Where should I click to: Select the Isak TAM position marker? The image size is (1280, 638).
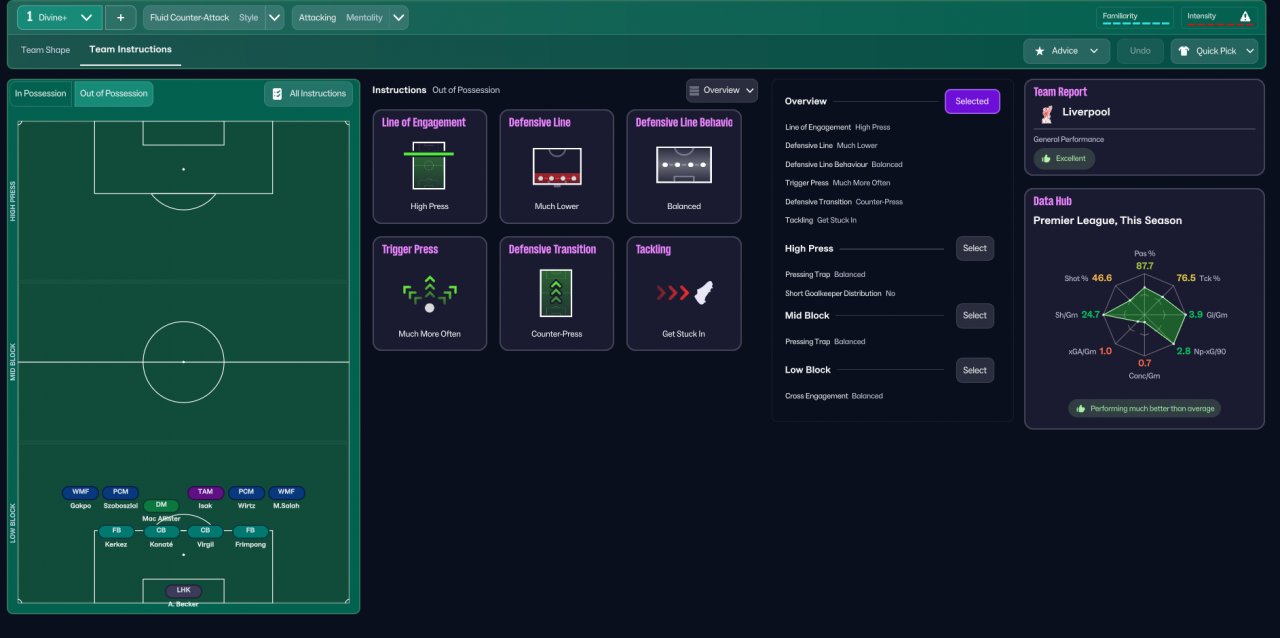click(x=205, y=492)
